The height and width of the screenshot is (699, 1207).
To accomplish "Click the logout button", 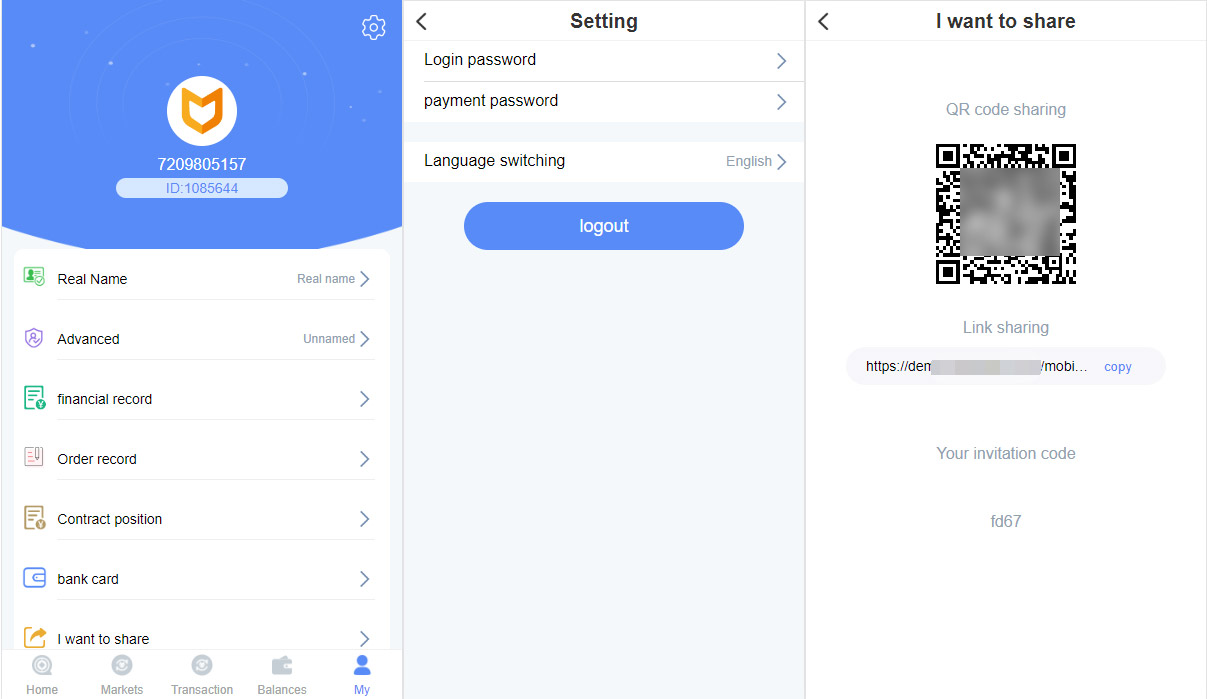I will coord(604,226).
